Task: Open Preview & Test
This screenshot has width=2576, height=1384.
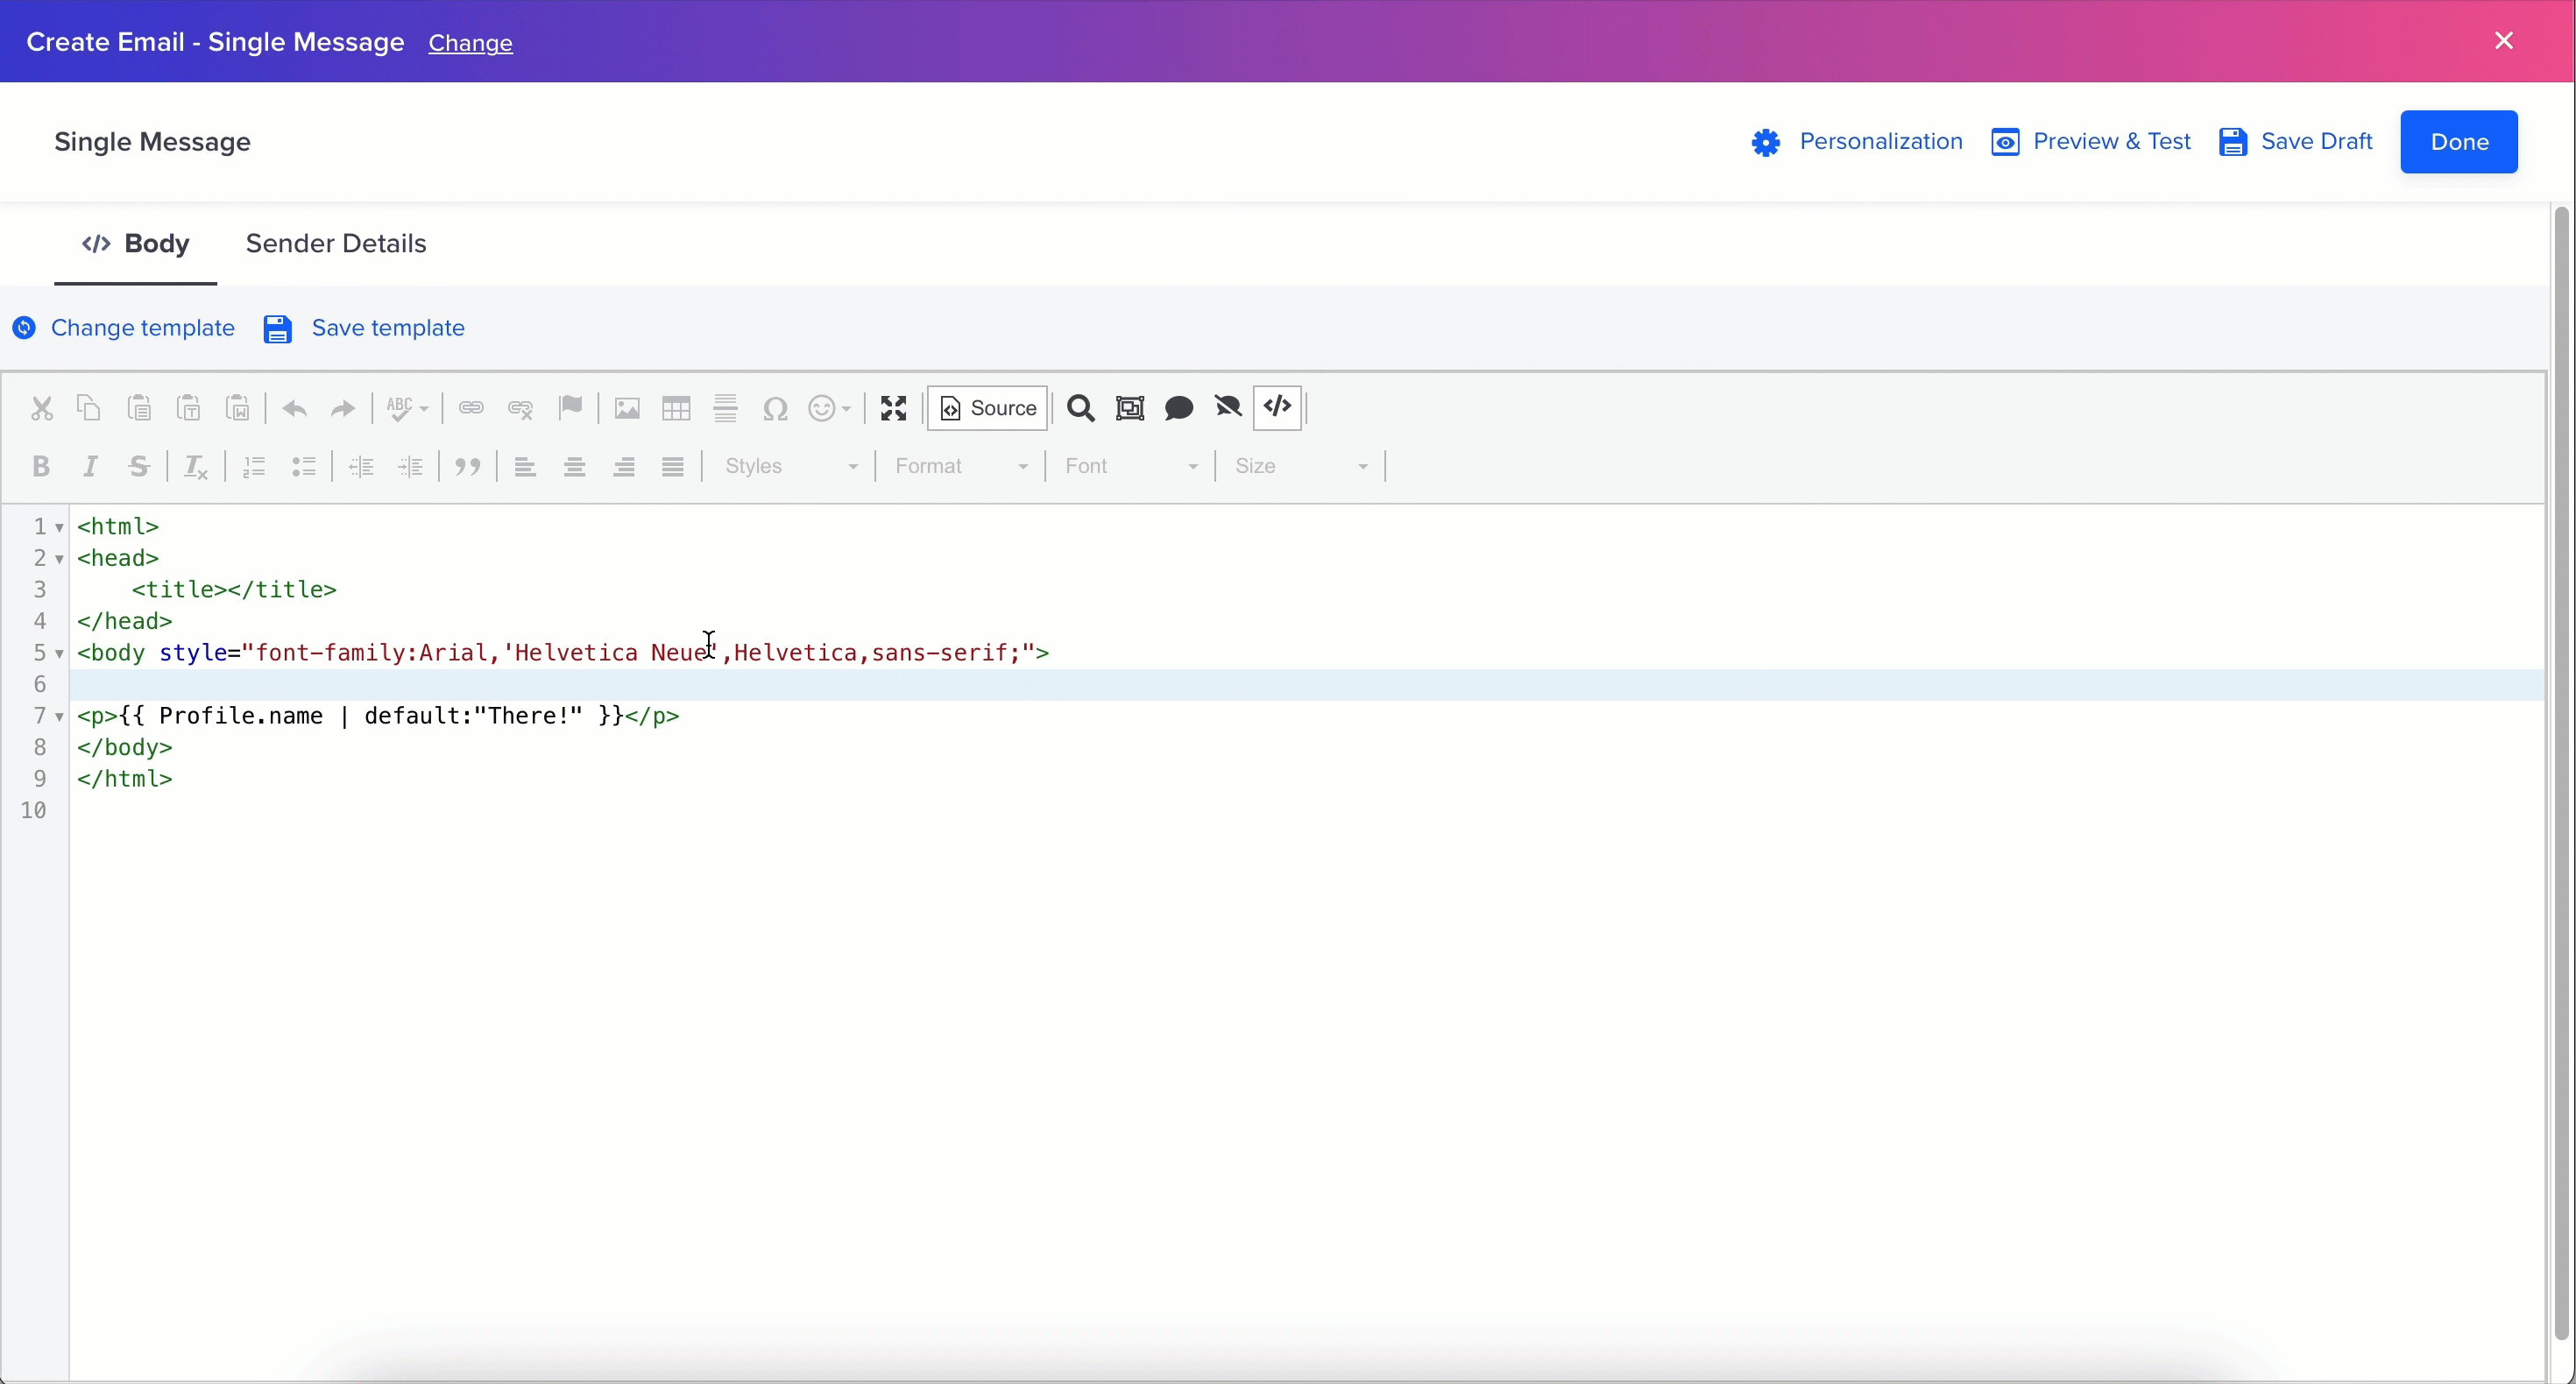Action: [x=2091, y=142]
